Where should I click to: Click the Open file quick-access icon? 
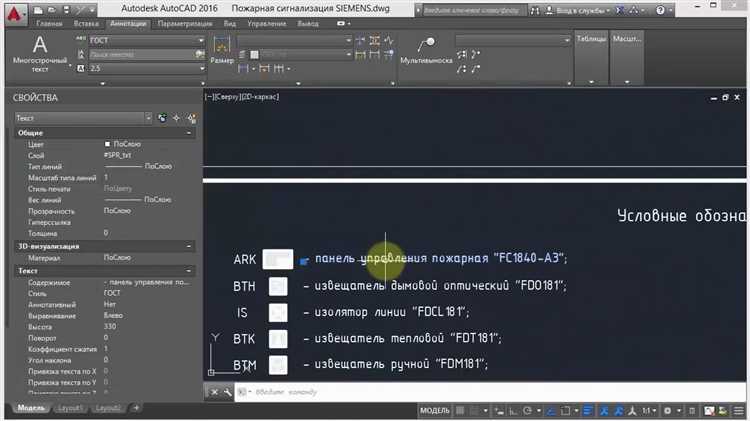pos(52,10)
